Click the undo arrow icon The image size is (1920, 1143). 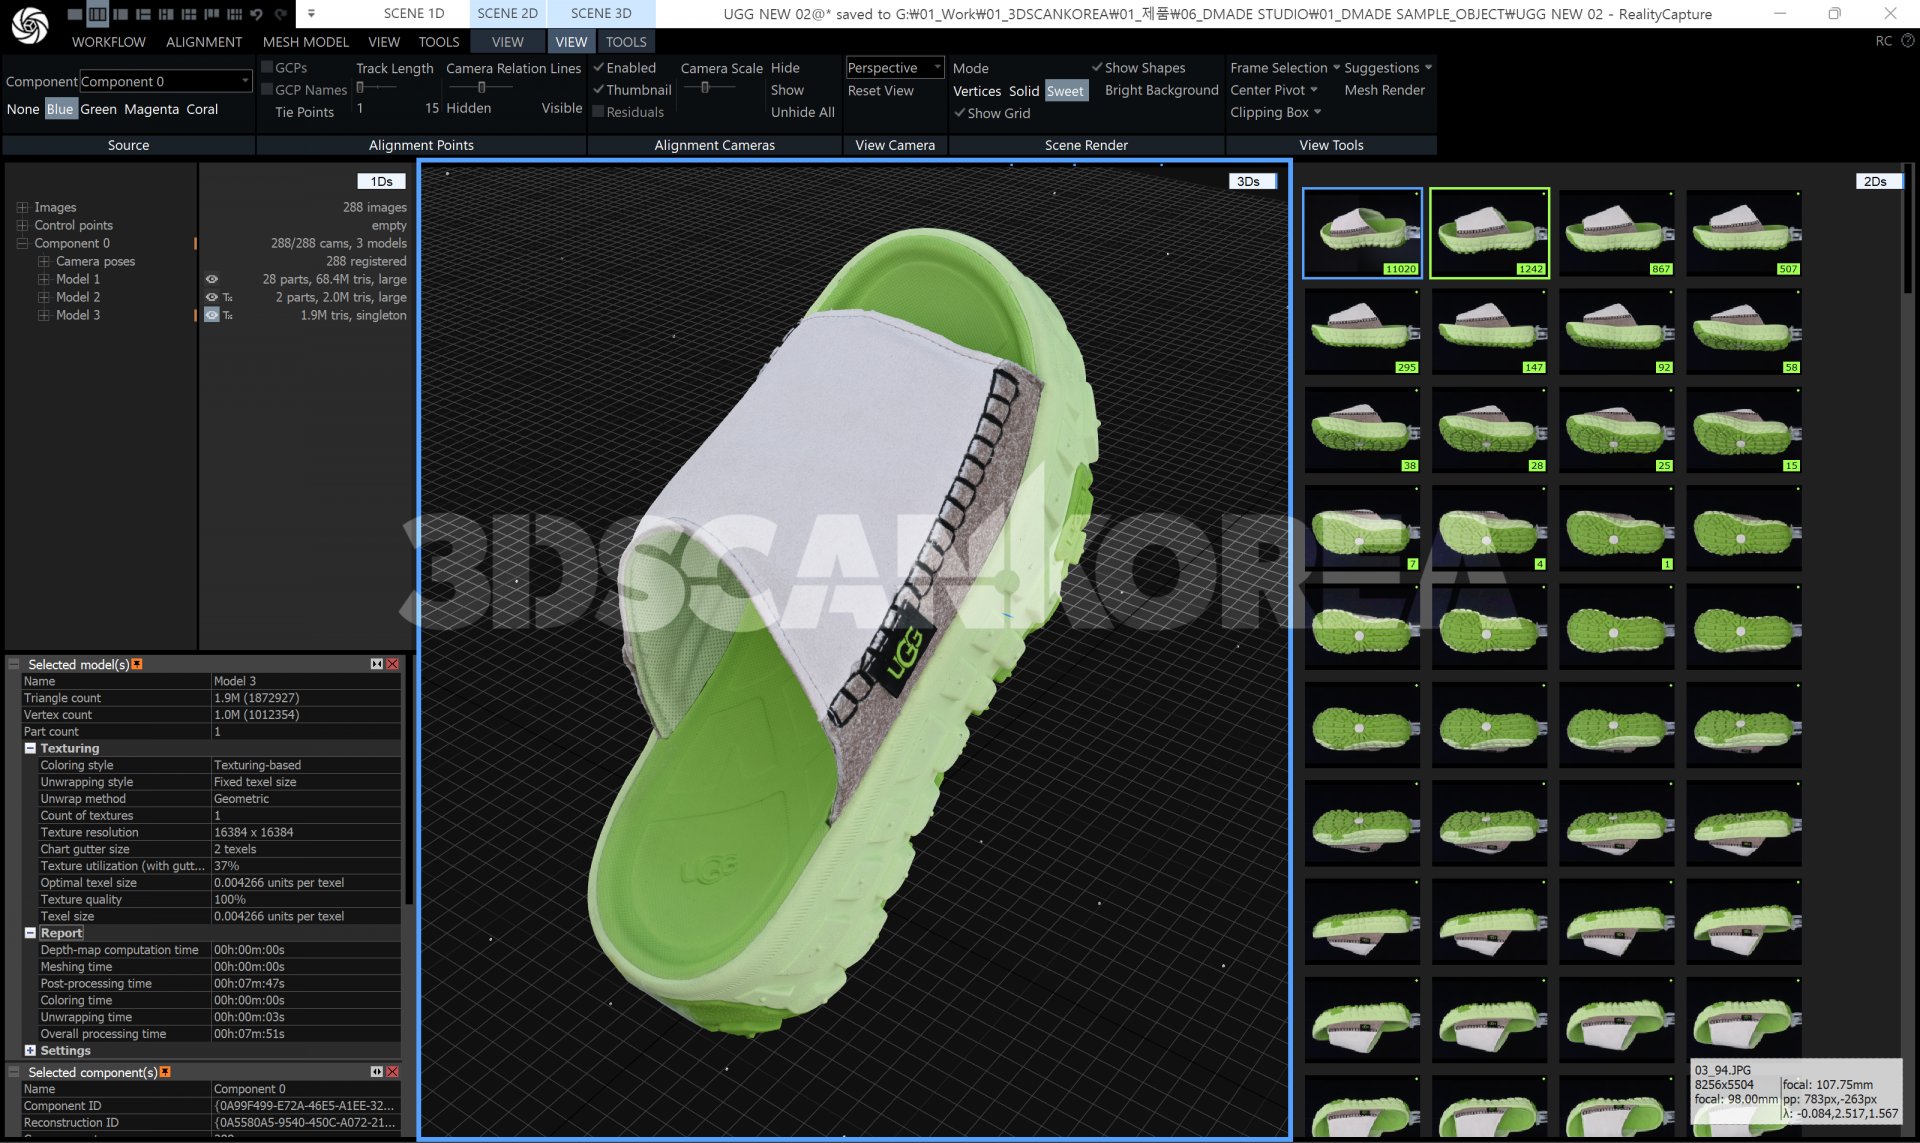[x=257, y=14]
